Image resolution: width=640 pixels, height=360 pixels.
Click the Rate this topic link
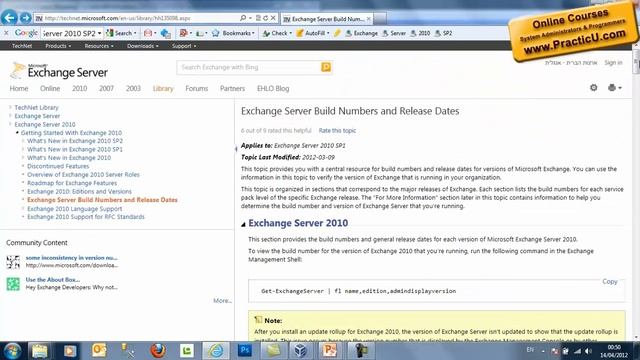[x=337, y=131]
